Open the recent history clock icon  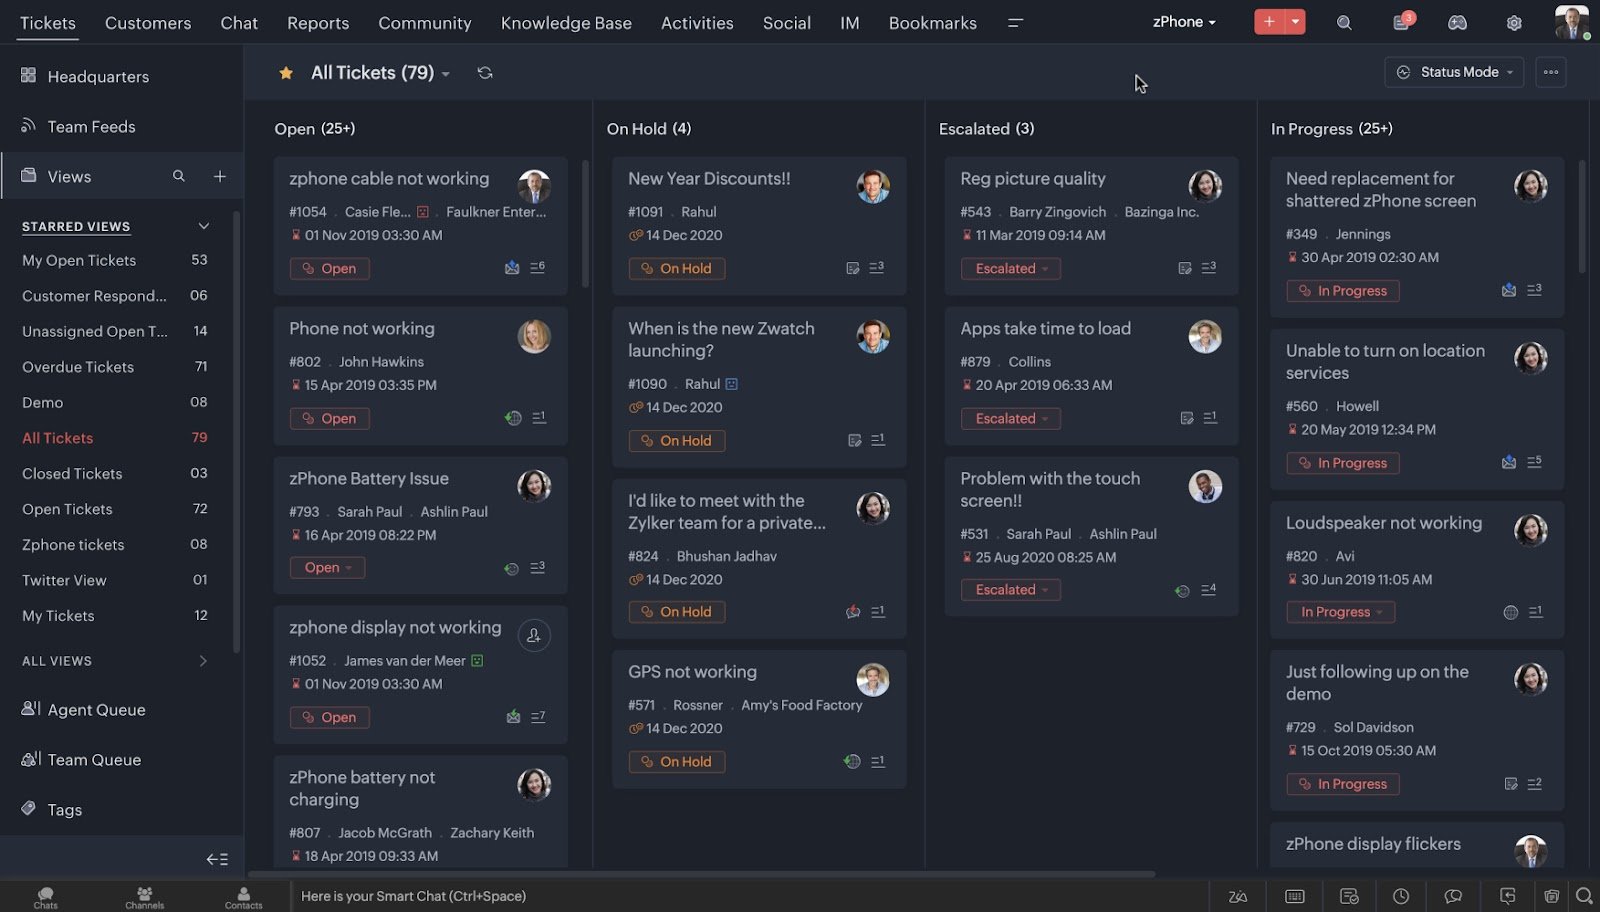(1401, 897)
